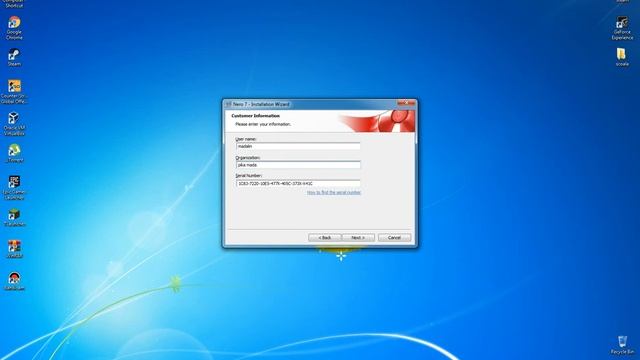The image size is (640, 360).
Task: Open the GeForce Experience desktop shortcut
Action: 622,28
